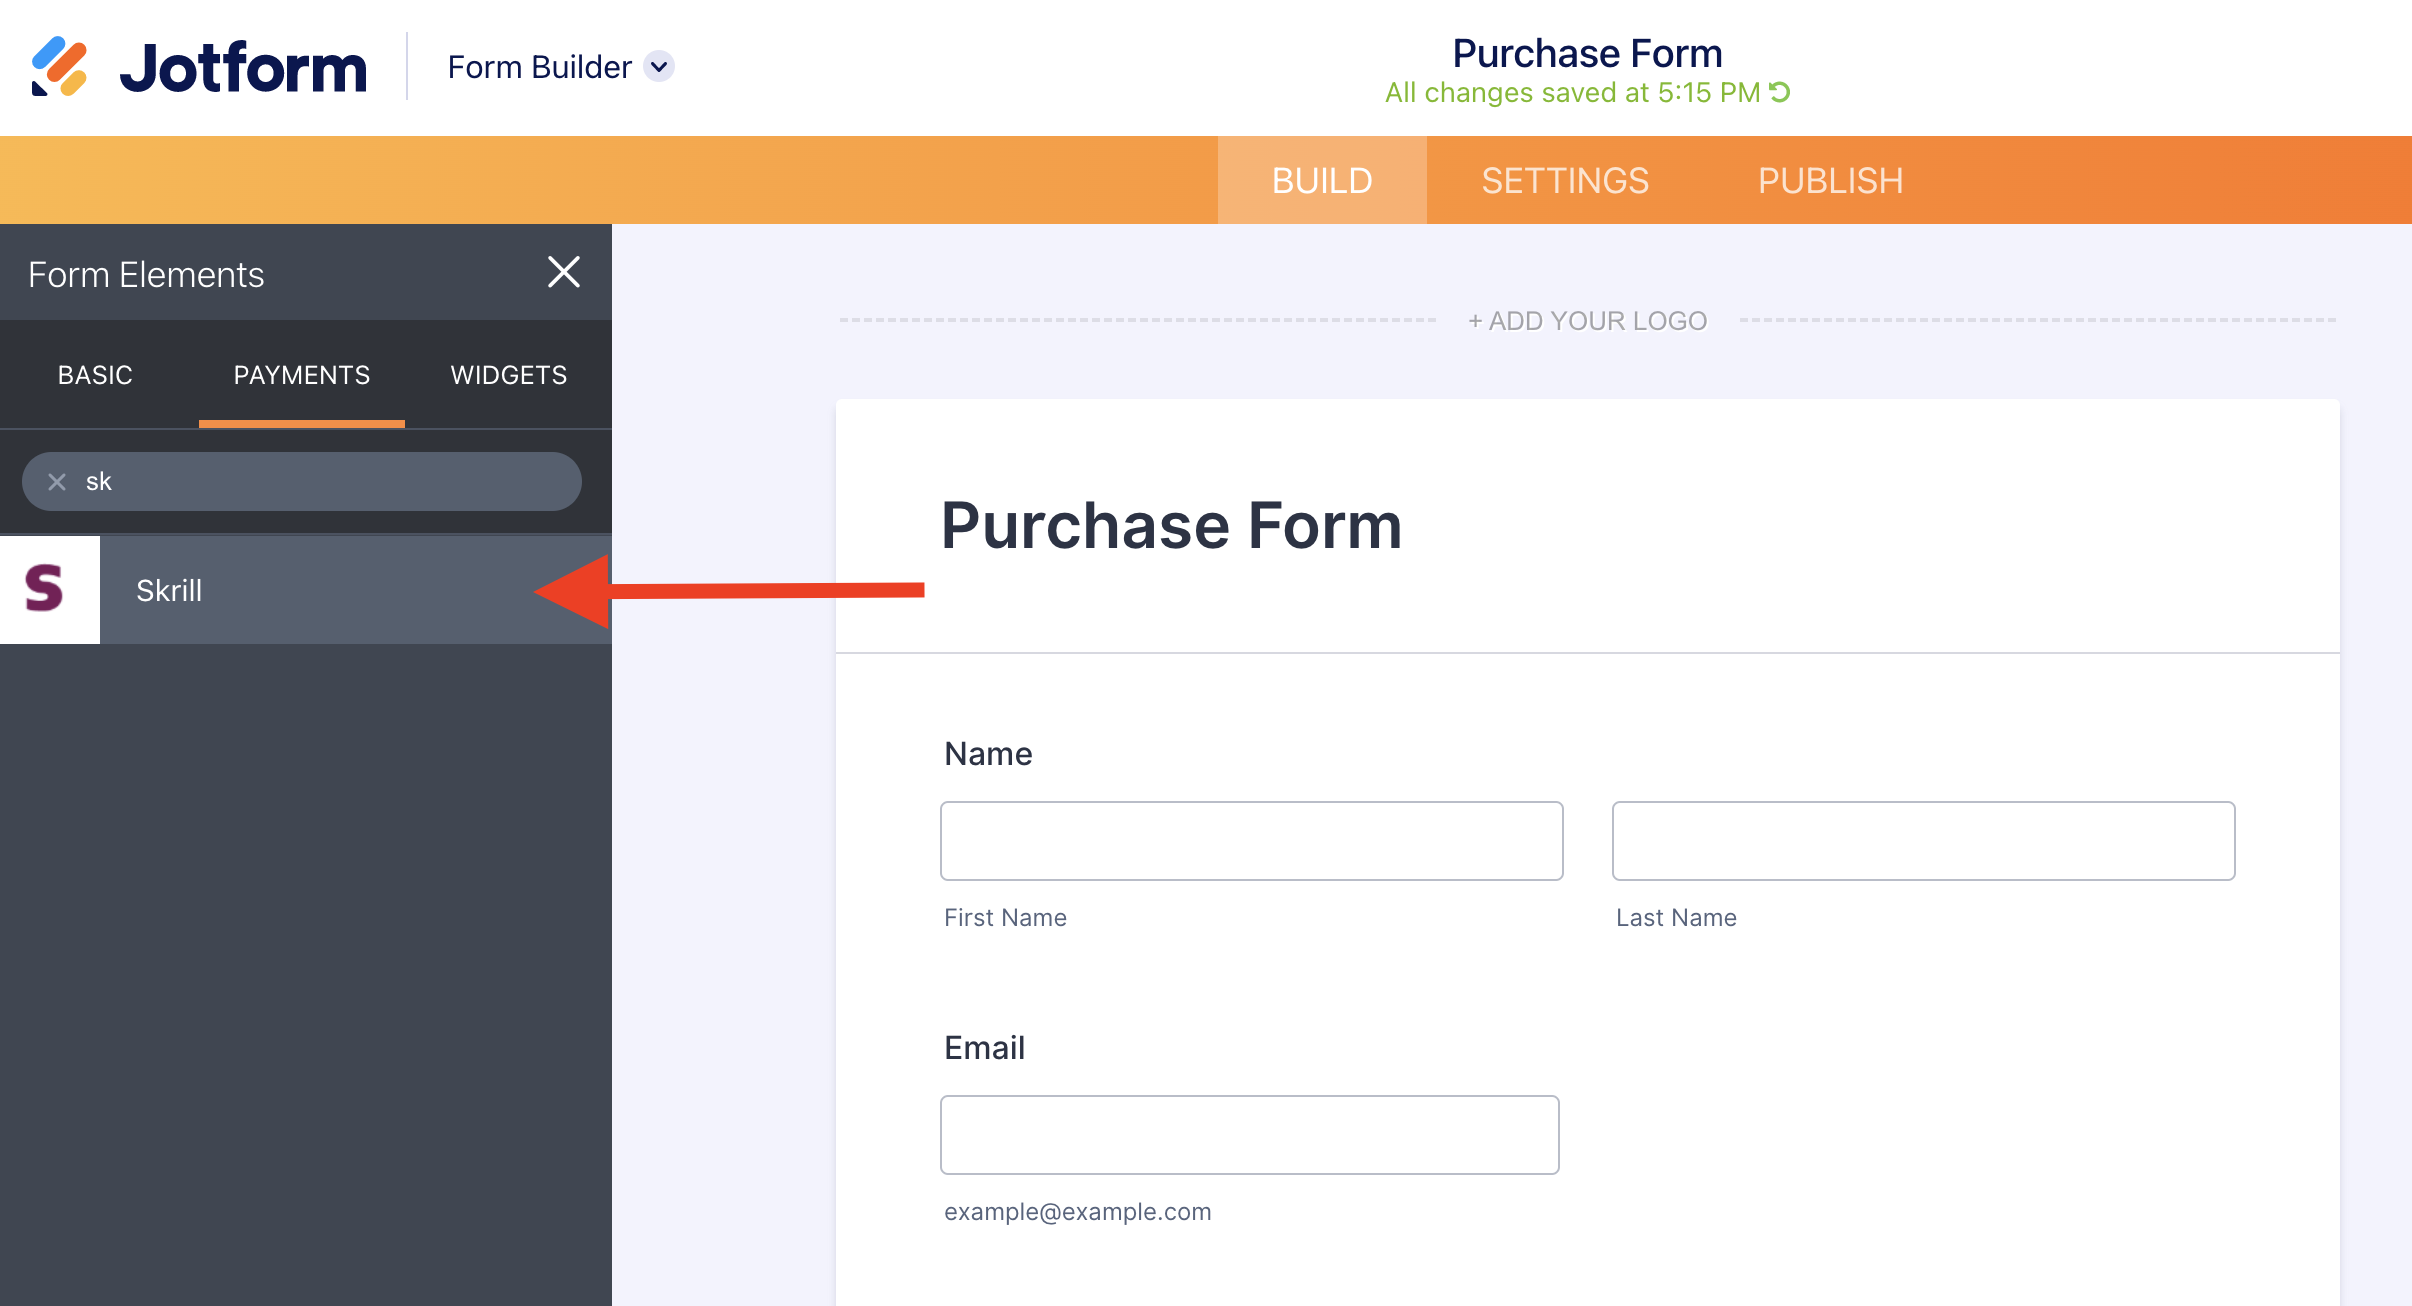The width and height of the screenshot is (2412, 1306).
Task: Click the First Name input field
Action: point(1251,841)
